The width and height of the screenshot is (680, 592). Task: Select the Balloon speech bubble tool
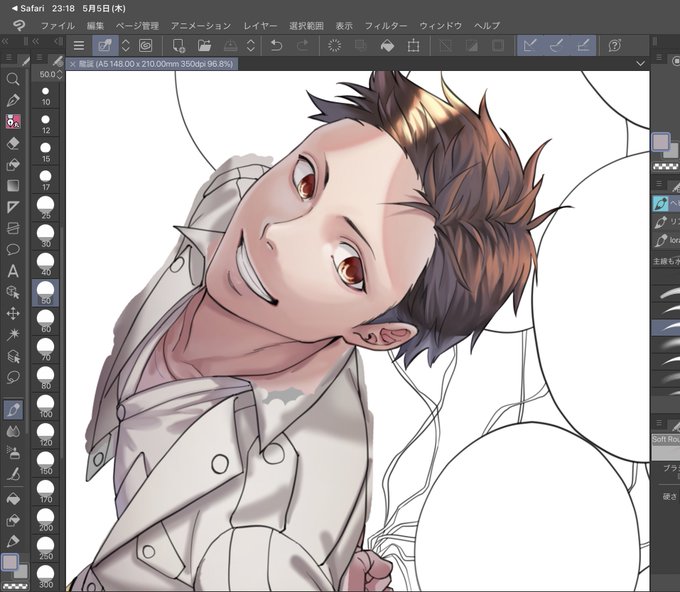pos(13,249)
